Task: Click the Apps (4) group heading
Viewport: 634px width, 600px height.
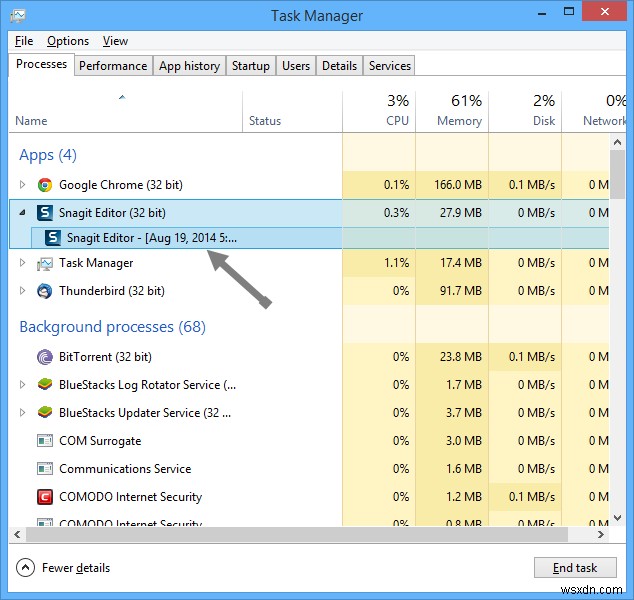Action: 48,155
